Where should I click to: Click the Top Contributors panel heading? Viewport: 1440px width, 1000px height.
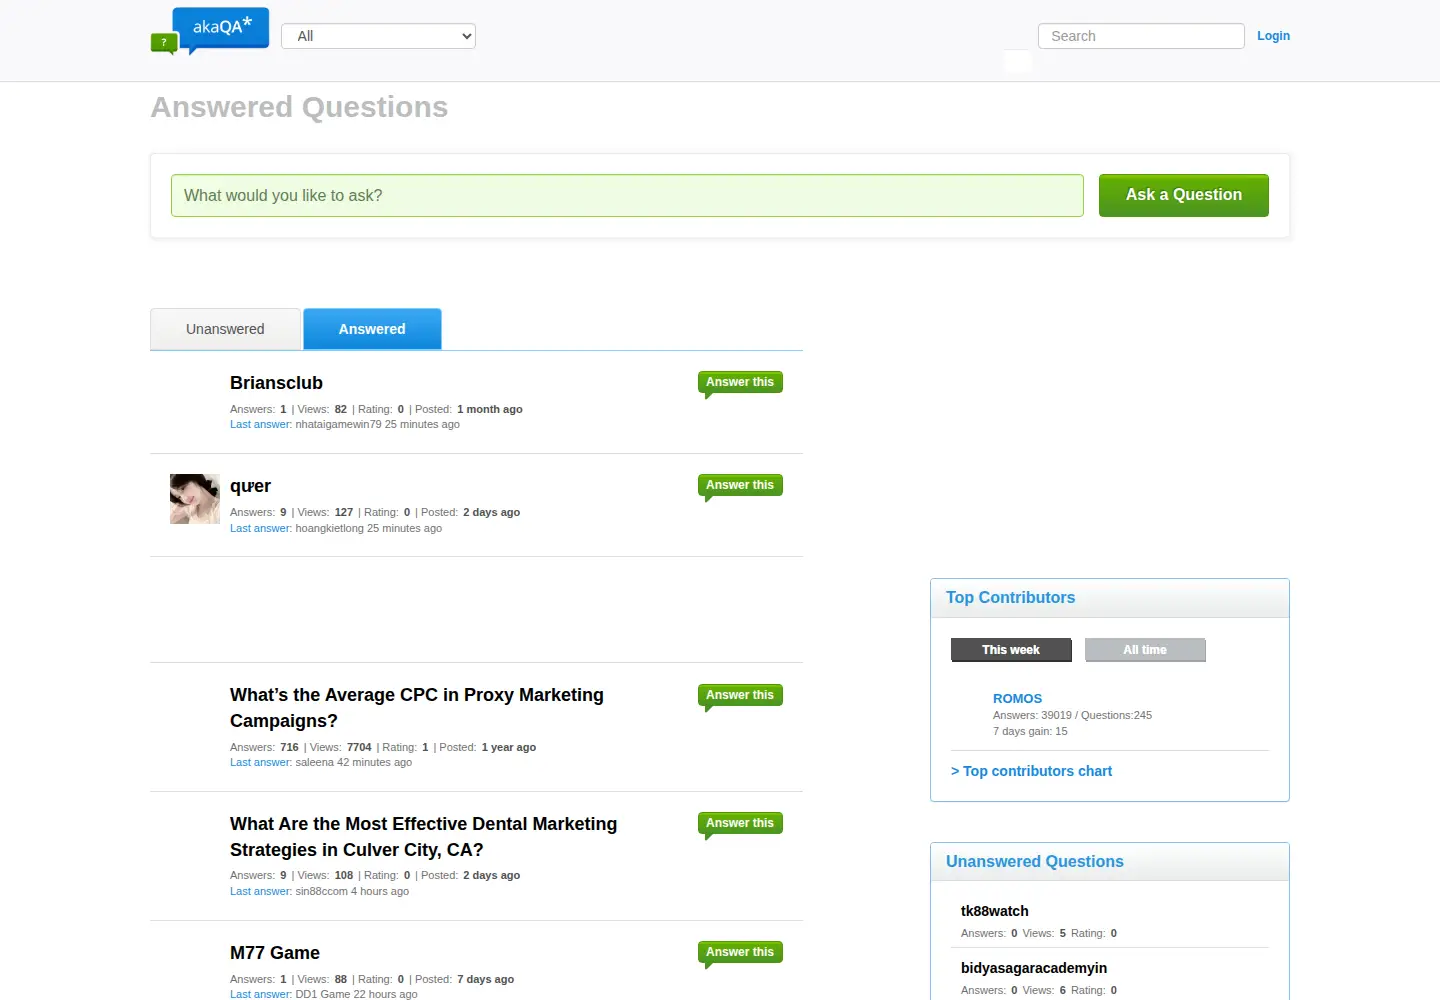(1010, 598)
